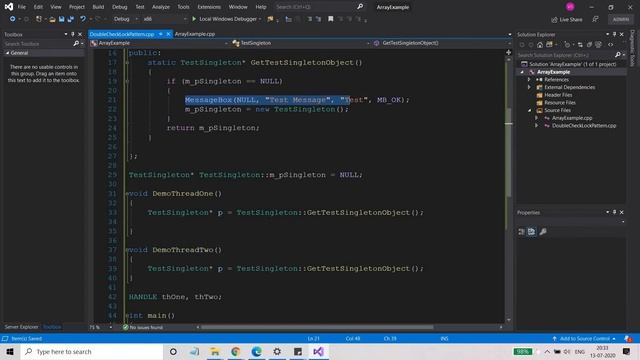The image size is (640, 360).
Task: Click the editor horizontal scrollbar thumb
Action: tap(317, 327)
